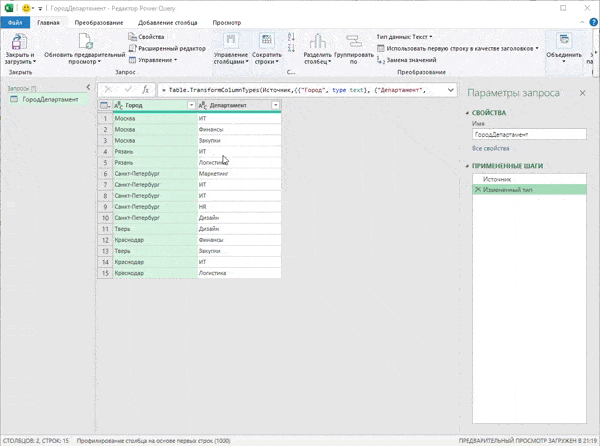
Task: Open query Properties (Свойства)
Action: tap(146, 37)
